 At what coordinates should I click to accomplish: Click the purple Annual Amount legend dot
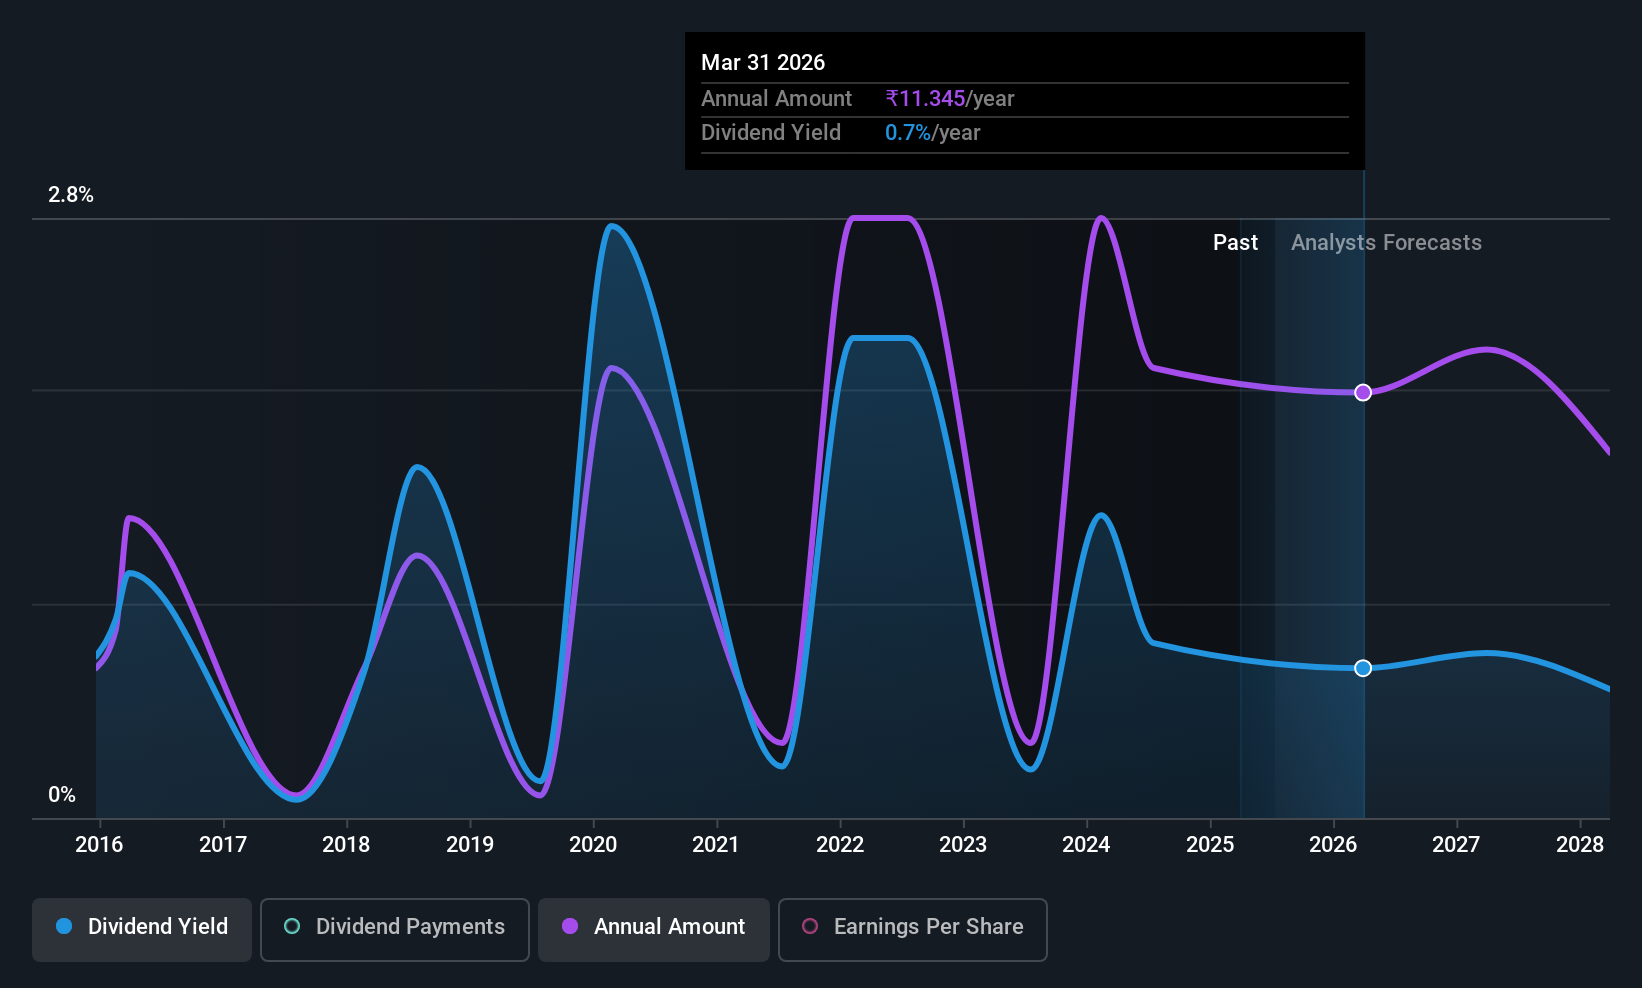pos(570,926)
